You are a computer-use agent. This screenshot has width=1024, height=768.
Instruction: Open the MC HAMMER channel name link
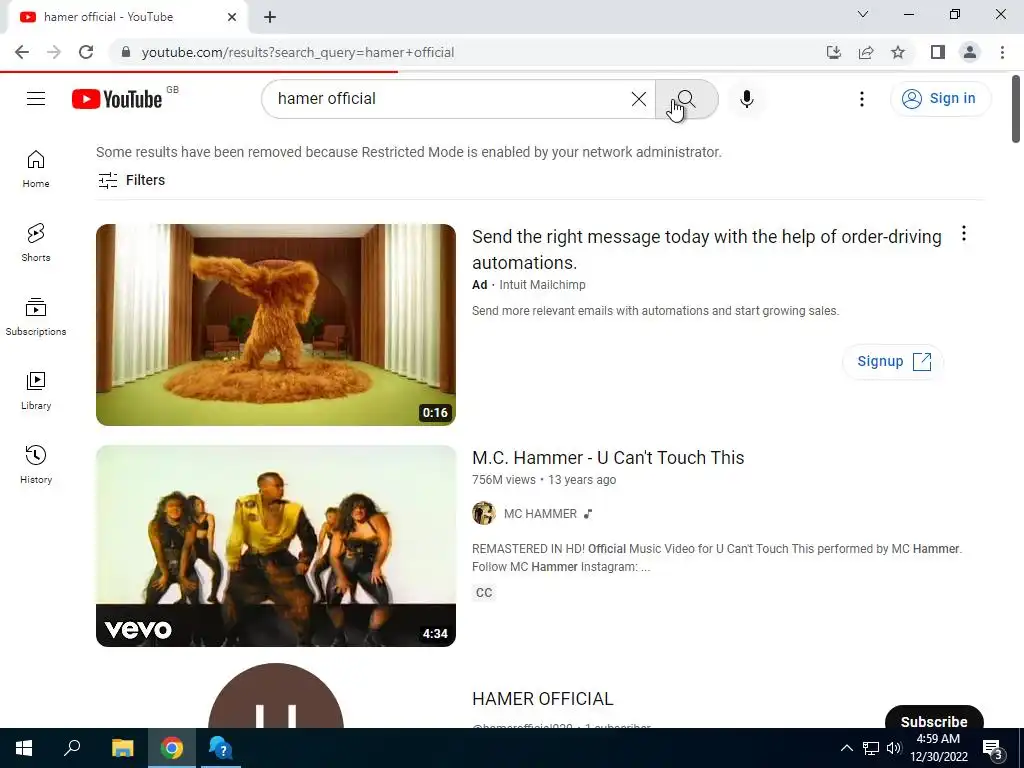540,514
